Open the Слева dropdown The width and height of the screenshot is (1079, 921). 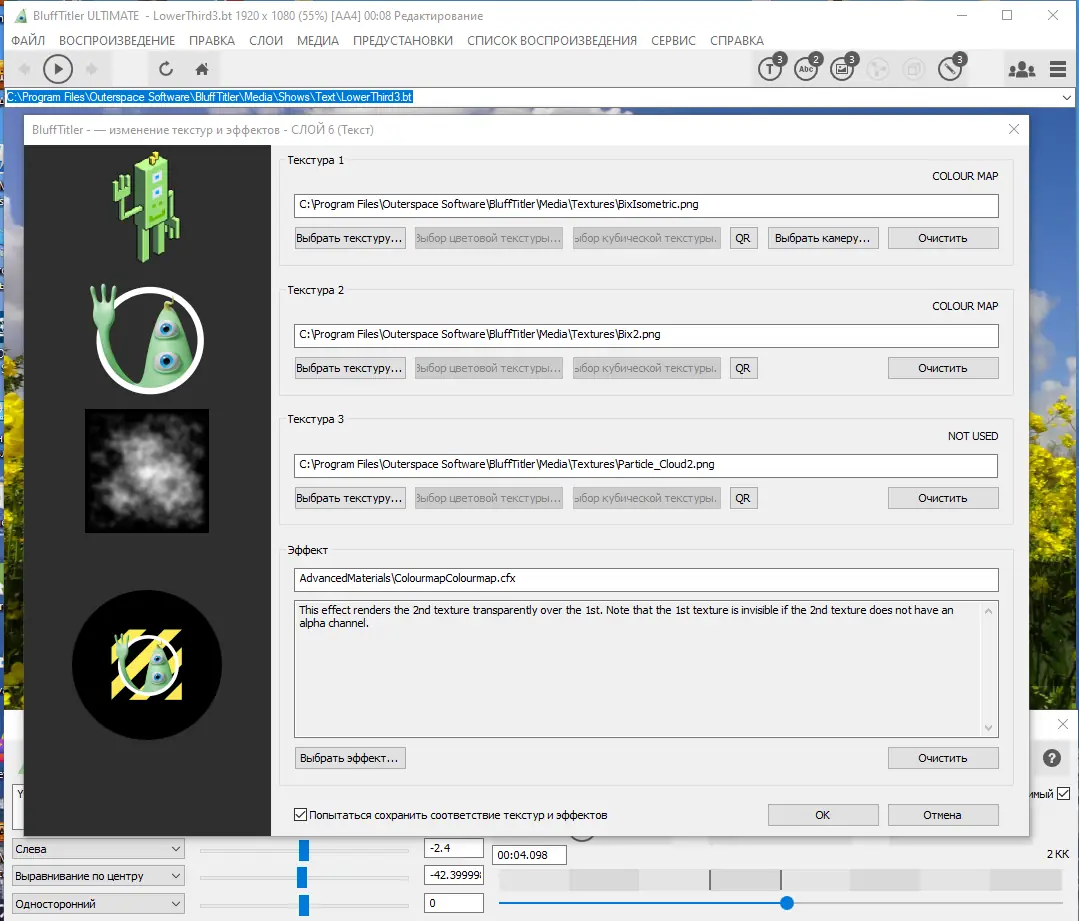click(97, 847)
